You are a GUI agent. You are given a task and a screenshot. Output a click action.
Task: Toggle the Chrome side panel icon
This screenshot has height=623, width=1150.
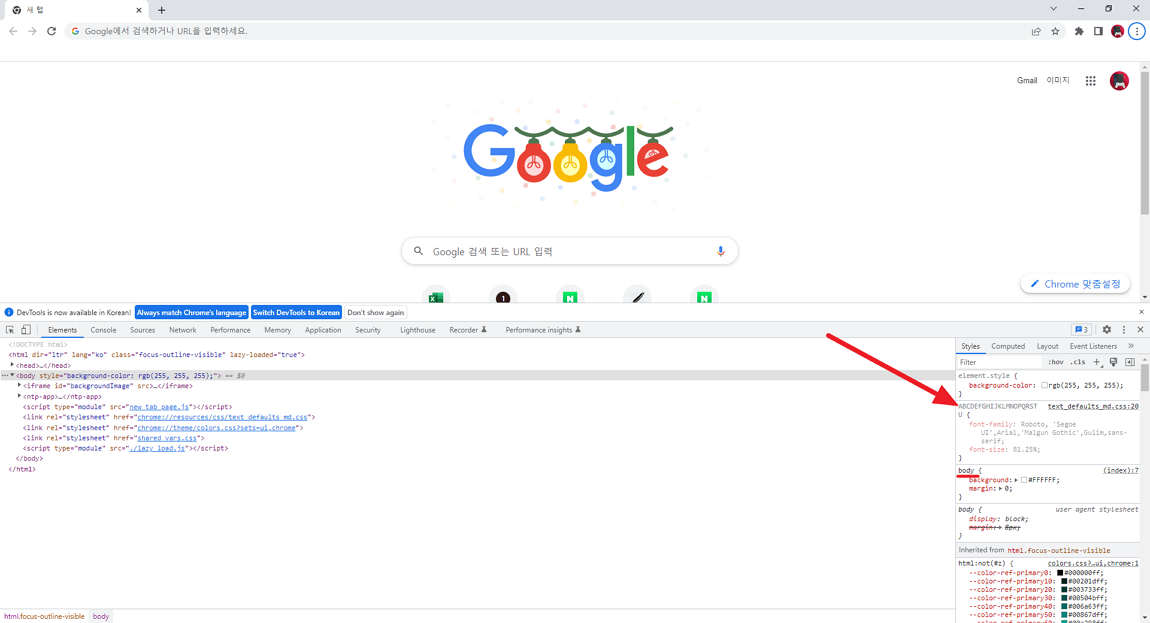click(1098, 31)
